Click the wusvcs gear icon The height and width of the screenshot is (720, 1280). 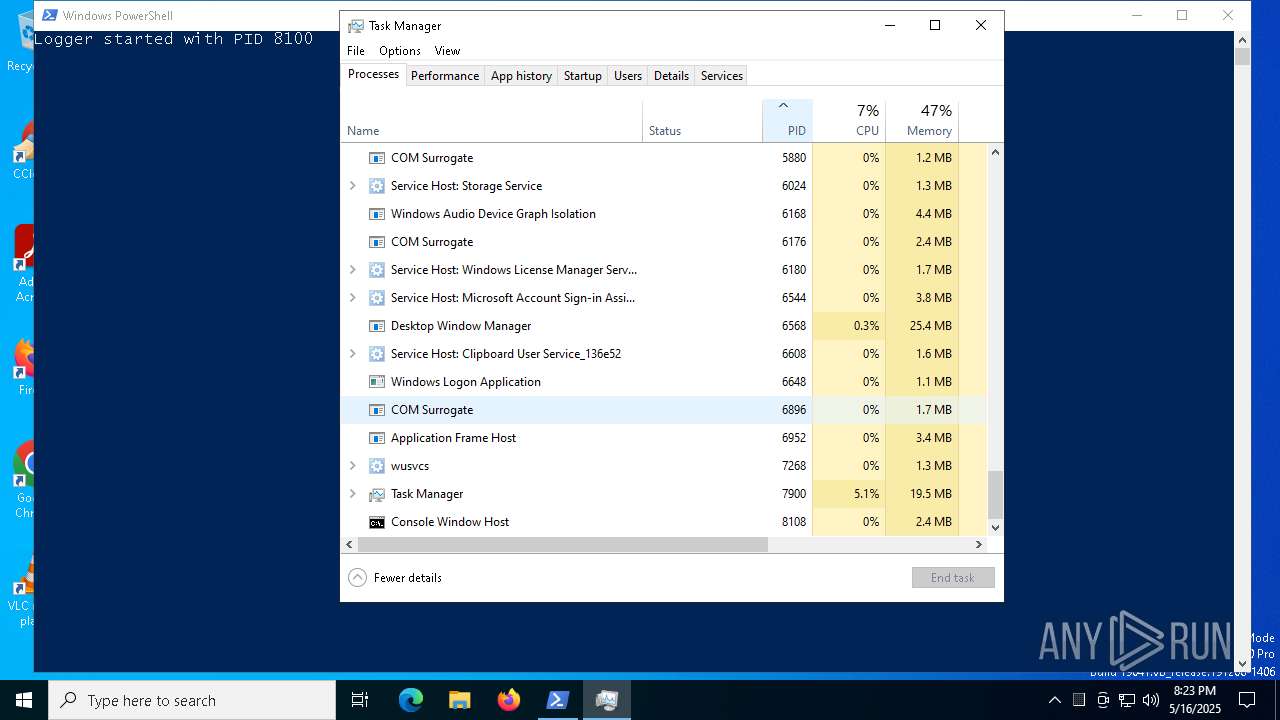[x=377, y=466]
